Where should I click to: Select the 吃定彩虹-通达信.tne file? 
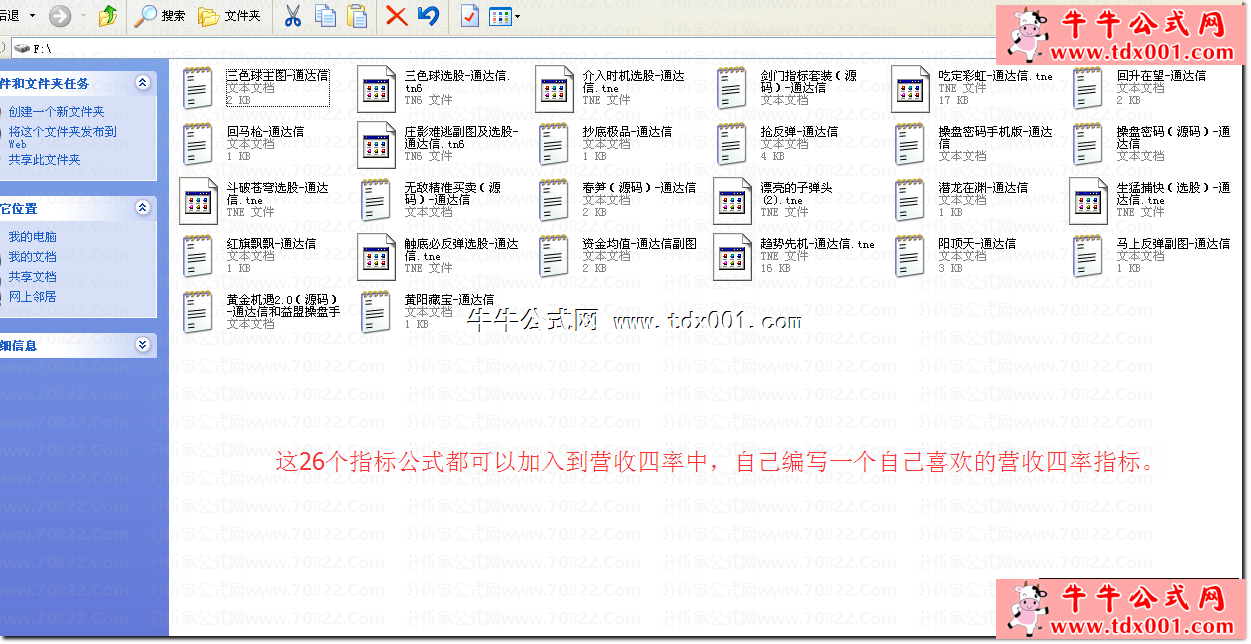pyautogui.click(x=972, y=87)
